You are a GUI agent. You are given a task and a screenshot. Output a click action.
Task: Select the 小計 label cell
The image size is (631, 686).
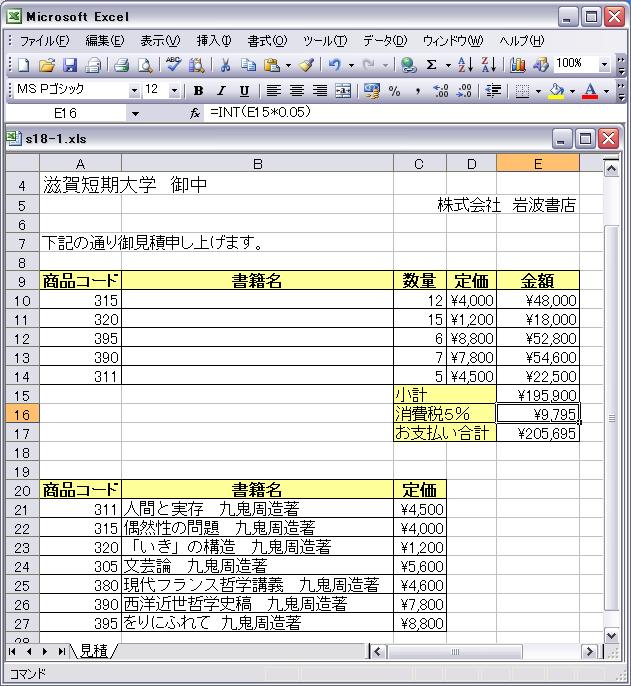(445, 395)
